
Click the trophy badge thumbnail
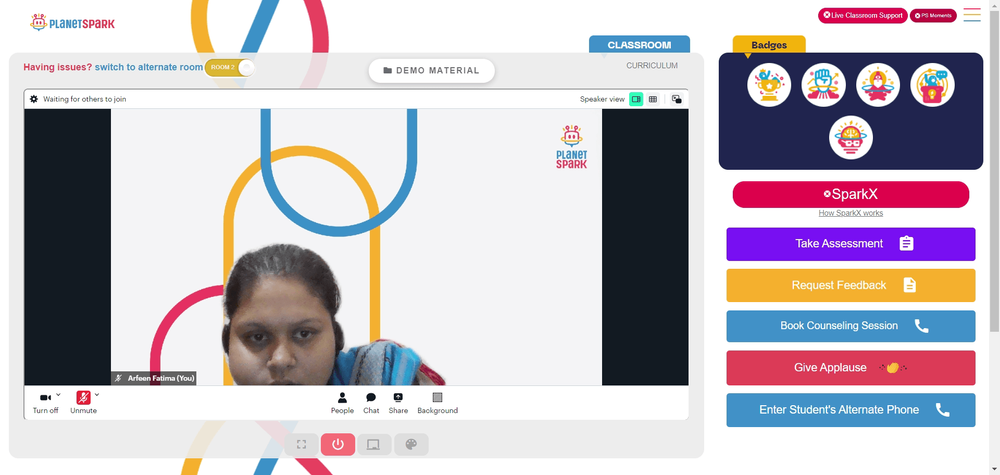click(x=769, y=85)
